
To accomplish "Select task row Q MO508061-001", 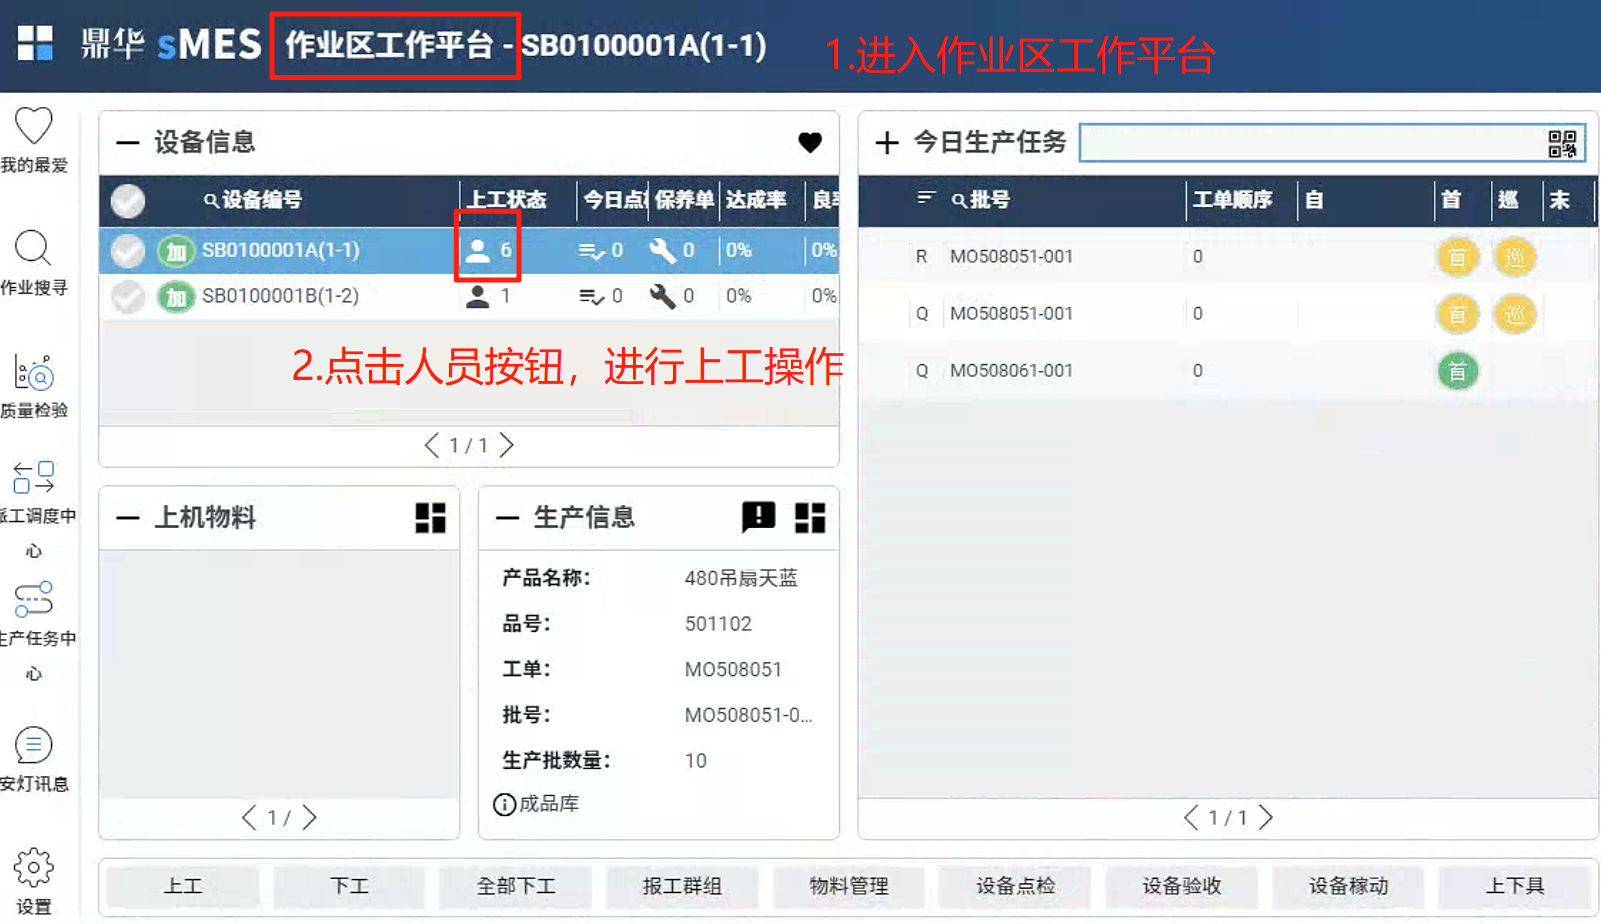I will click(x=1228, y=372).
